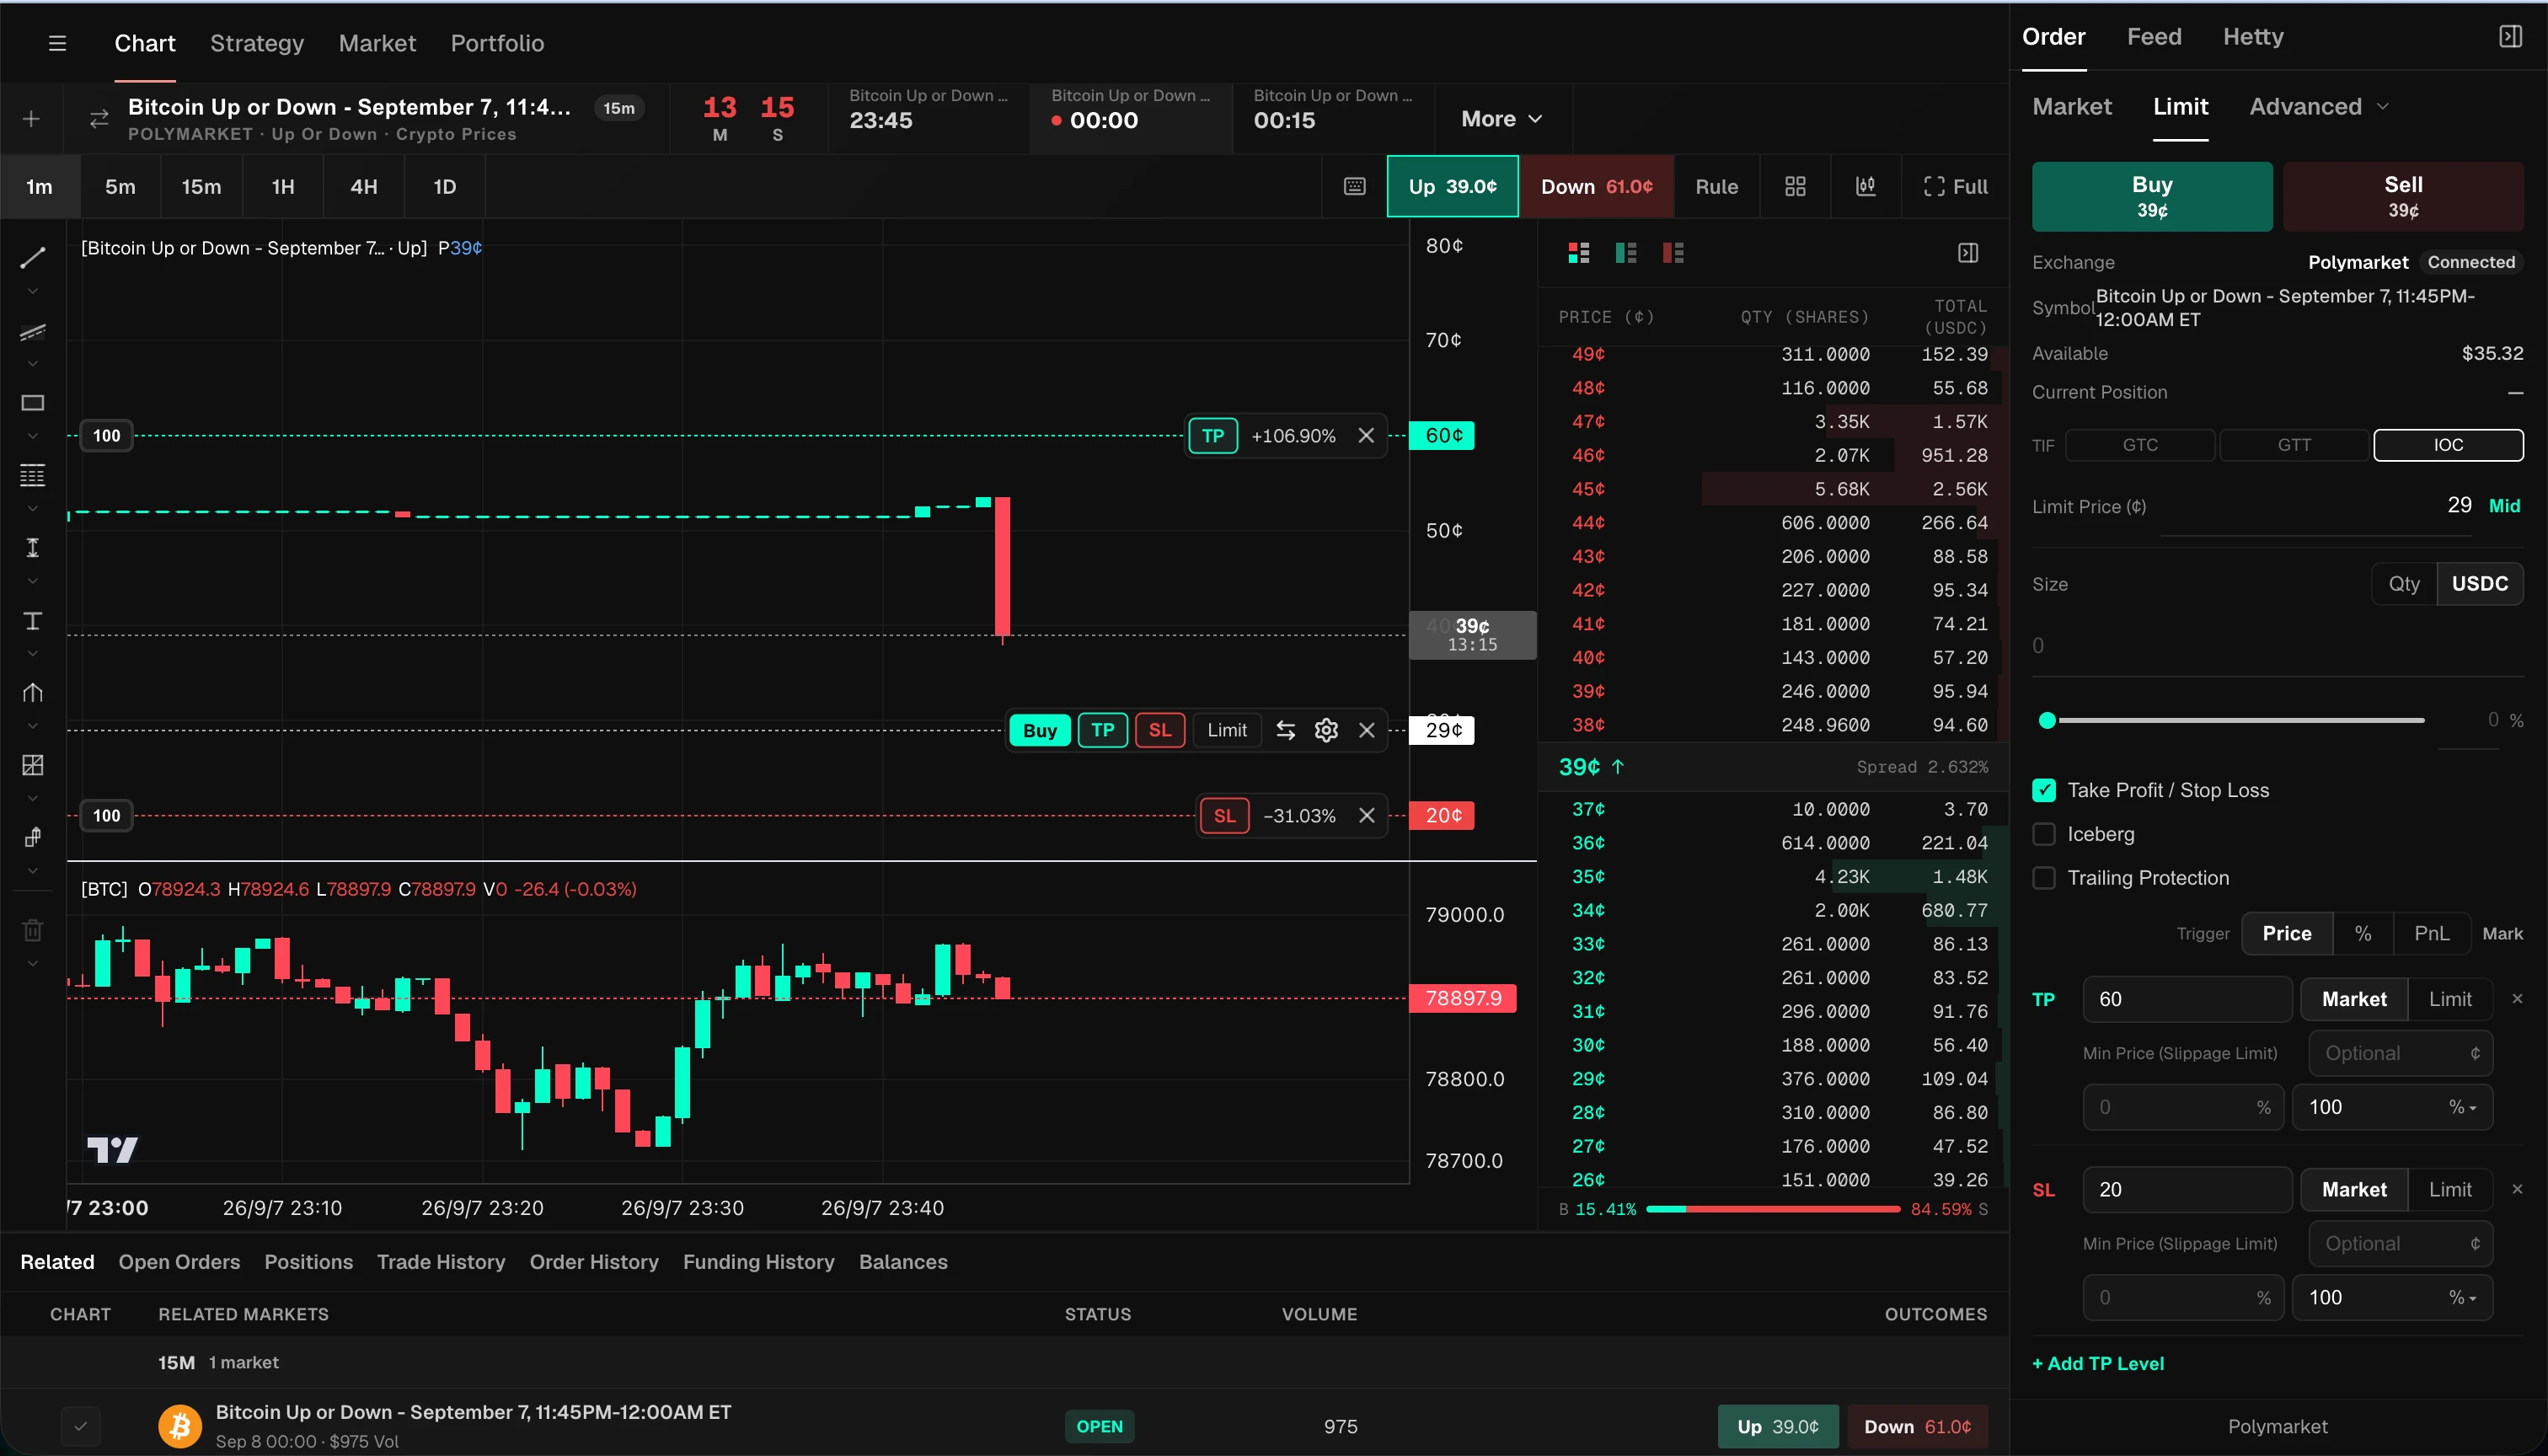Click the Sell 39¢ button

tap(2403, 196)
